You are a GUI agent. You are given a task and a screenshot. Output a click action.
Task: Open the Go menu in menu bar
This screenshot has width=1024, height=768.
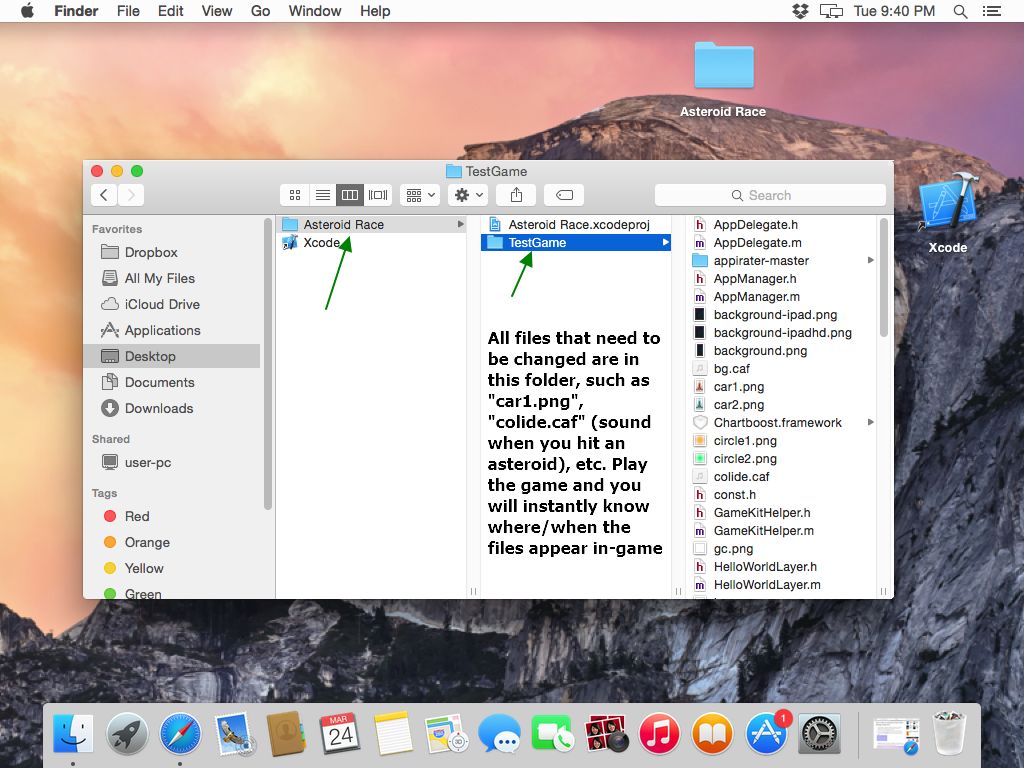[260, 11]
